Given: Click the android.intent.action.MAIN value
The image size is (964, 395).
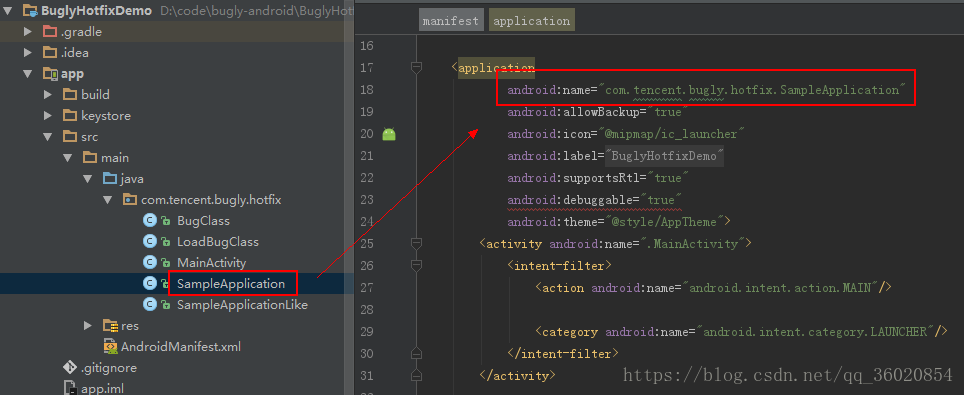Looking at the screenshot, I should pos(781,287).
